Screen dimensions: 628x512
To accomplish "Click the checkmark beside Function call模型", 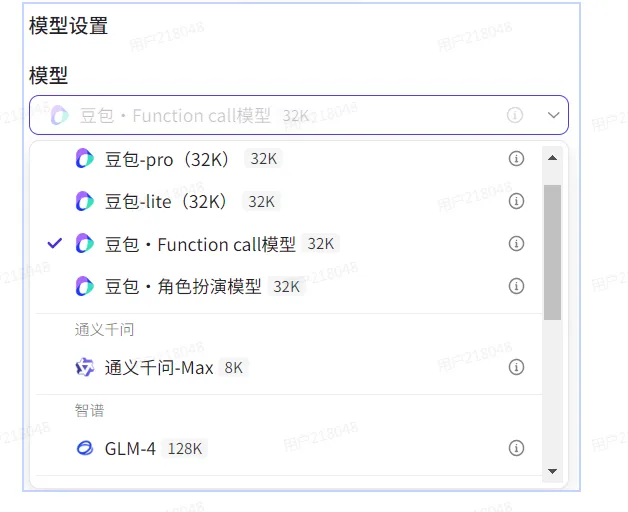I will (x=54, y=243).
